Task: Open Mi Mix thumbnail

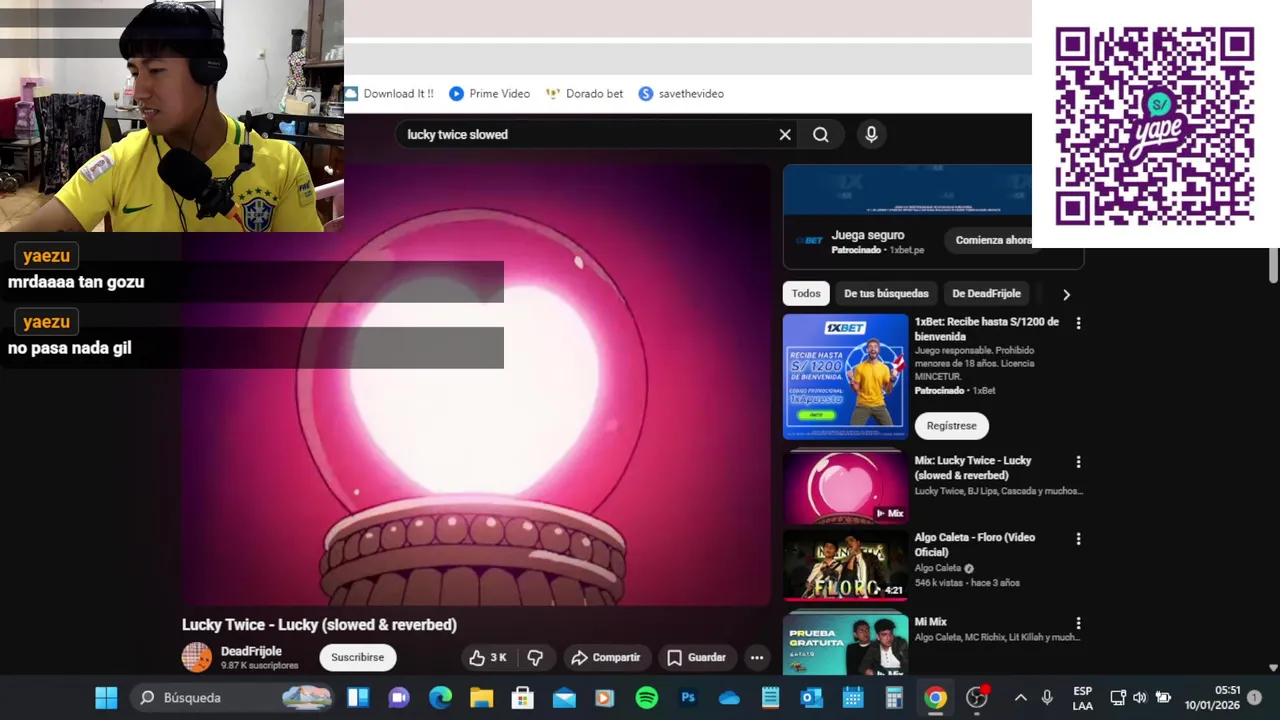Action: [845, 645]
